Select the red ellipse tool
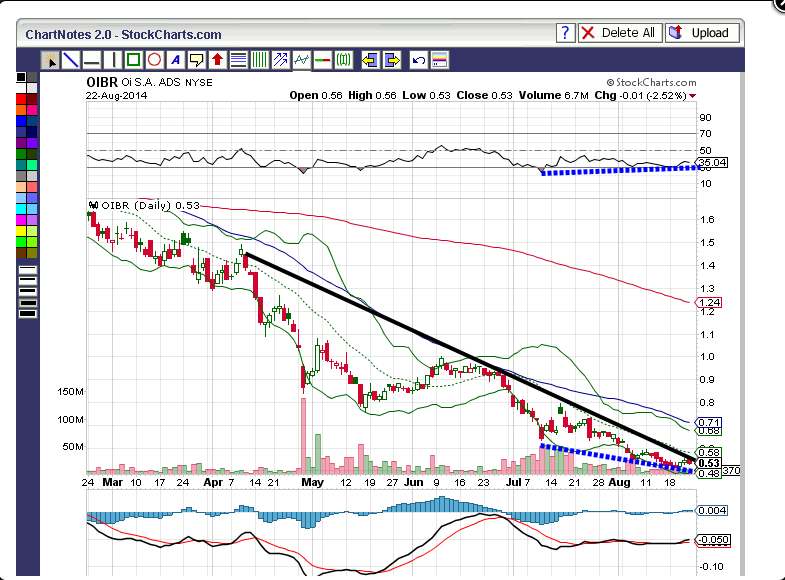785x580 pixels. [154, 60]
